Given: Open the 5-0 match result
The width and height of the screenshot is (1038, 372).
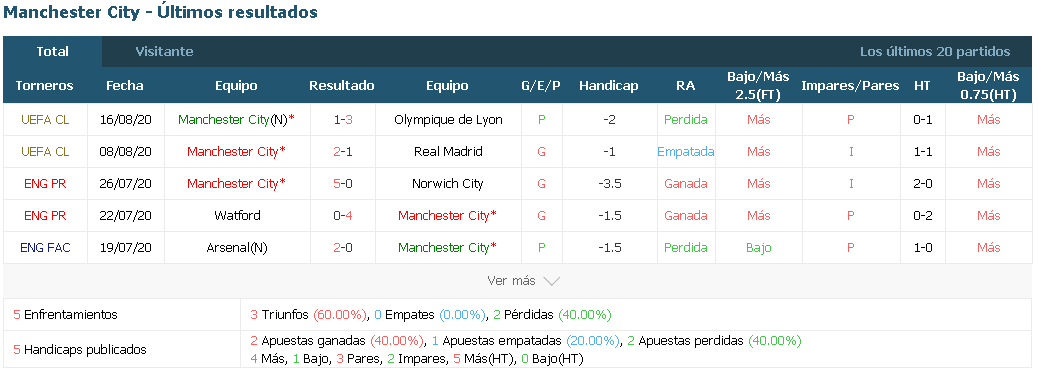Looking at the screenshot, I should pyautogui.click(x=342, y=183).
